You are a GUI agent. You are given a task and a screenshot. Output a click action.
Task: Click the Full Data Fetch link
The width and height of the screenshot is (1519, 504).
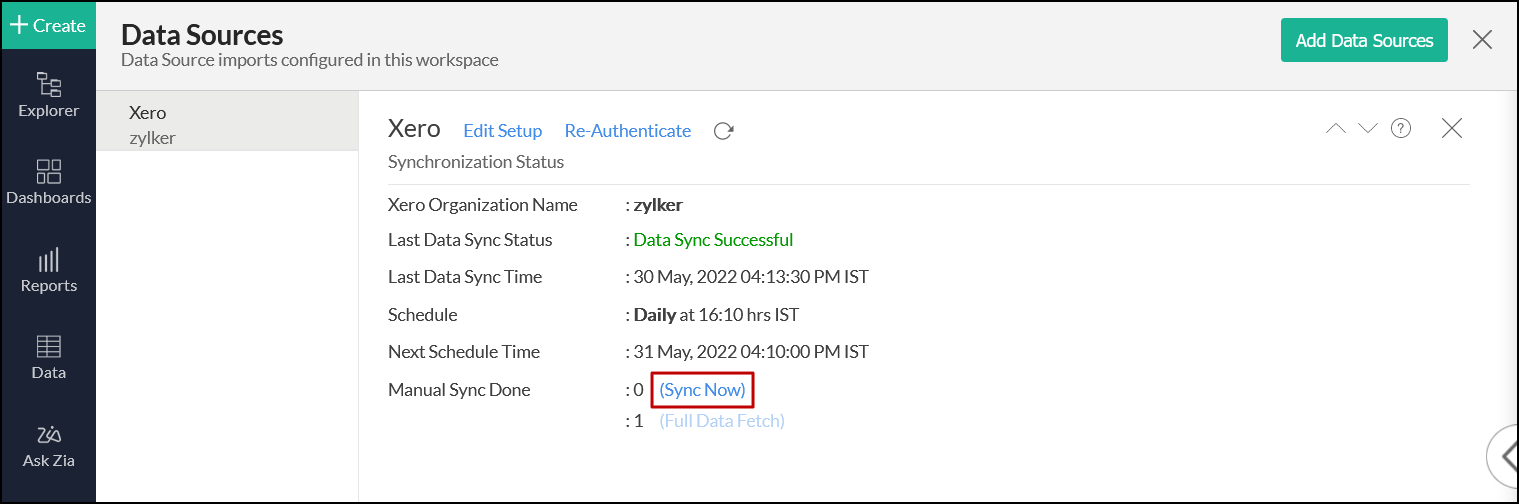tap(722, 421)
